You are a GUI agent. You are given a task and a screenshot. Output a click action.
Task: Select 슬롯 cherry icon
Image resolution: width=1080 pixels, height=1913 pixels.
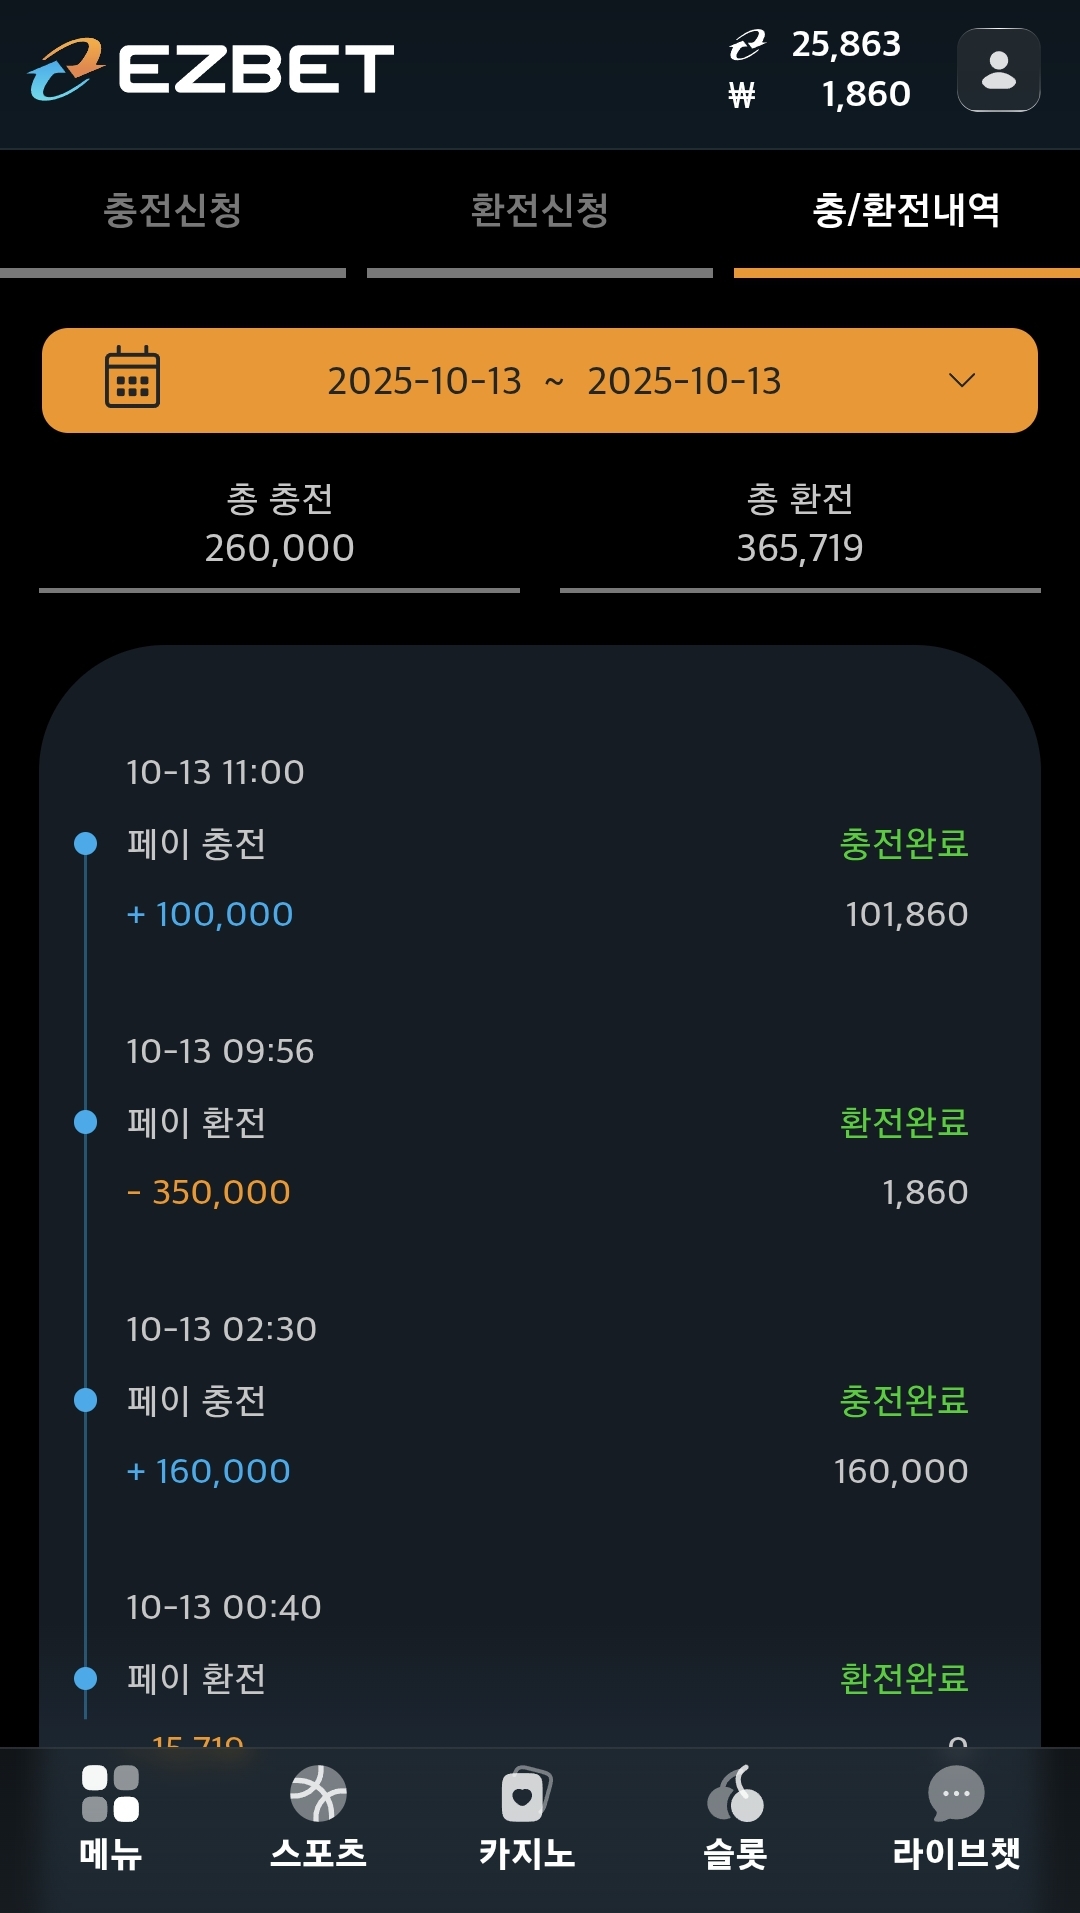click(x=735, y=1793)
